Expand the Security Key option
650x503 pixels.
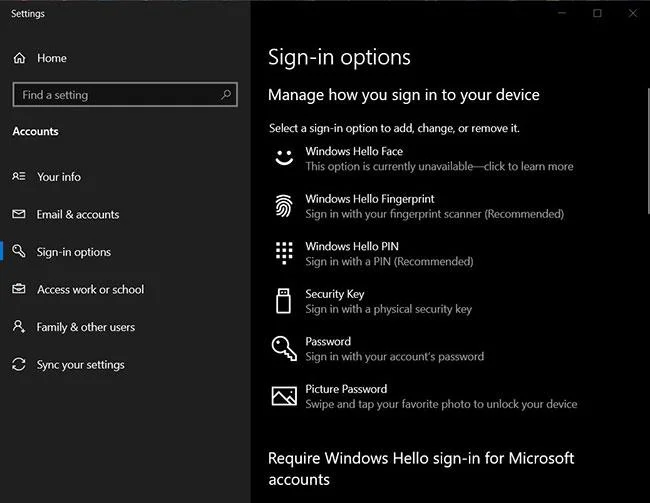373,301
